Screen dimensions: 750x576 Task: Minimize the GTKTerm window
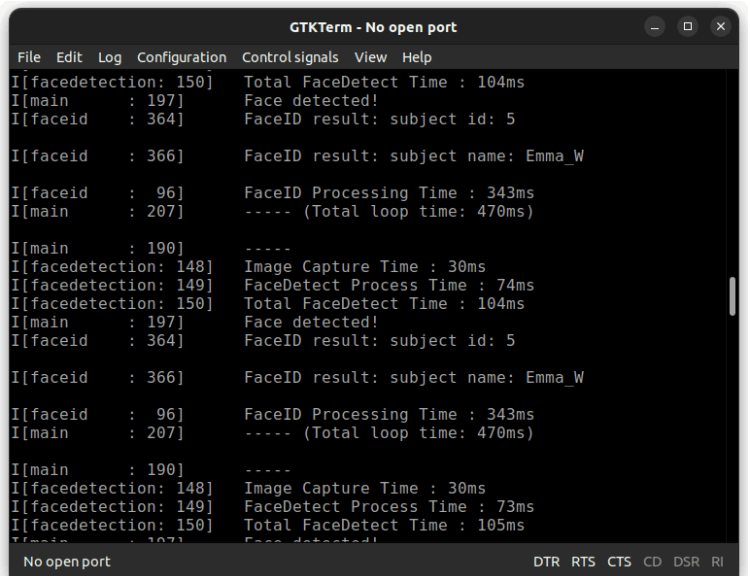(x=655, y=26)
